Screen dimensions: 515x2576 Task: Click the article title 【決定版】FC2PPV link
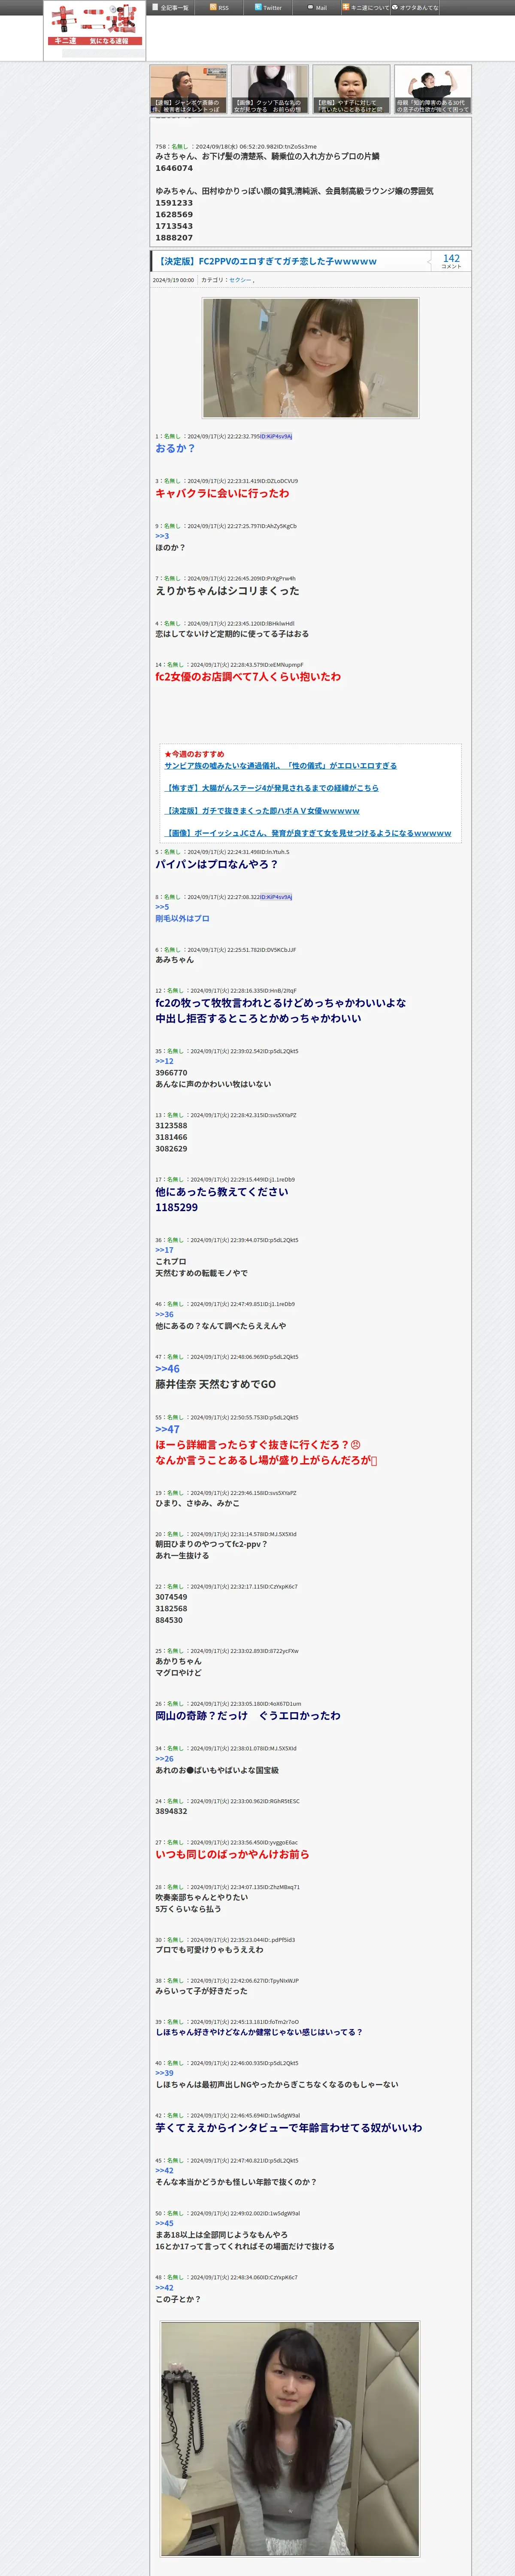pos(266,261)
